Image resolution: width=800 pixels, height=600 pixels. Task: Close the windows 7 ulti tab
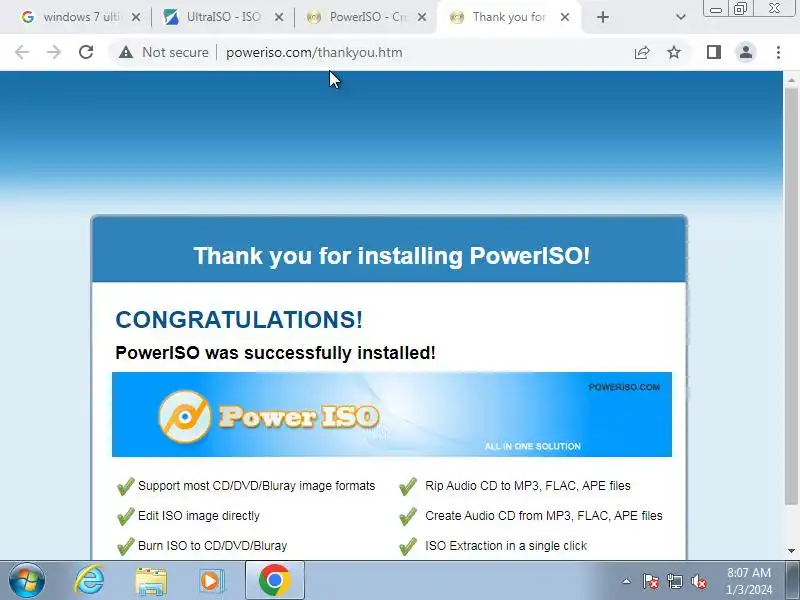point(136,17)
